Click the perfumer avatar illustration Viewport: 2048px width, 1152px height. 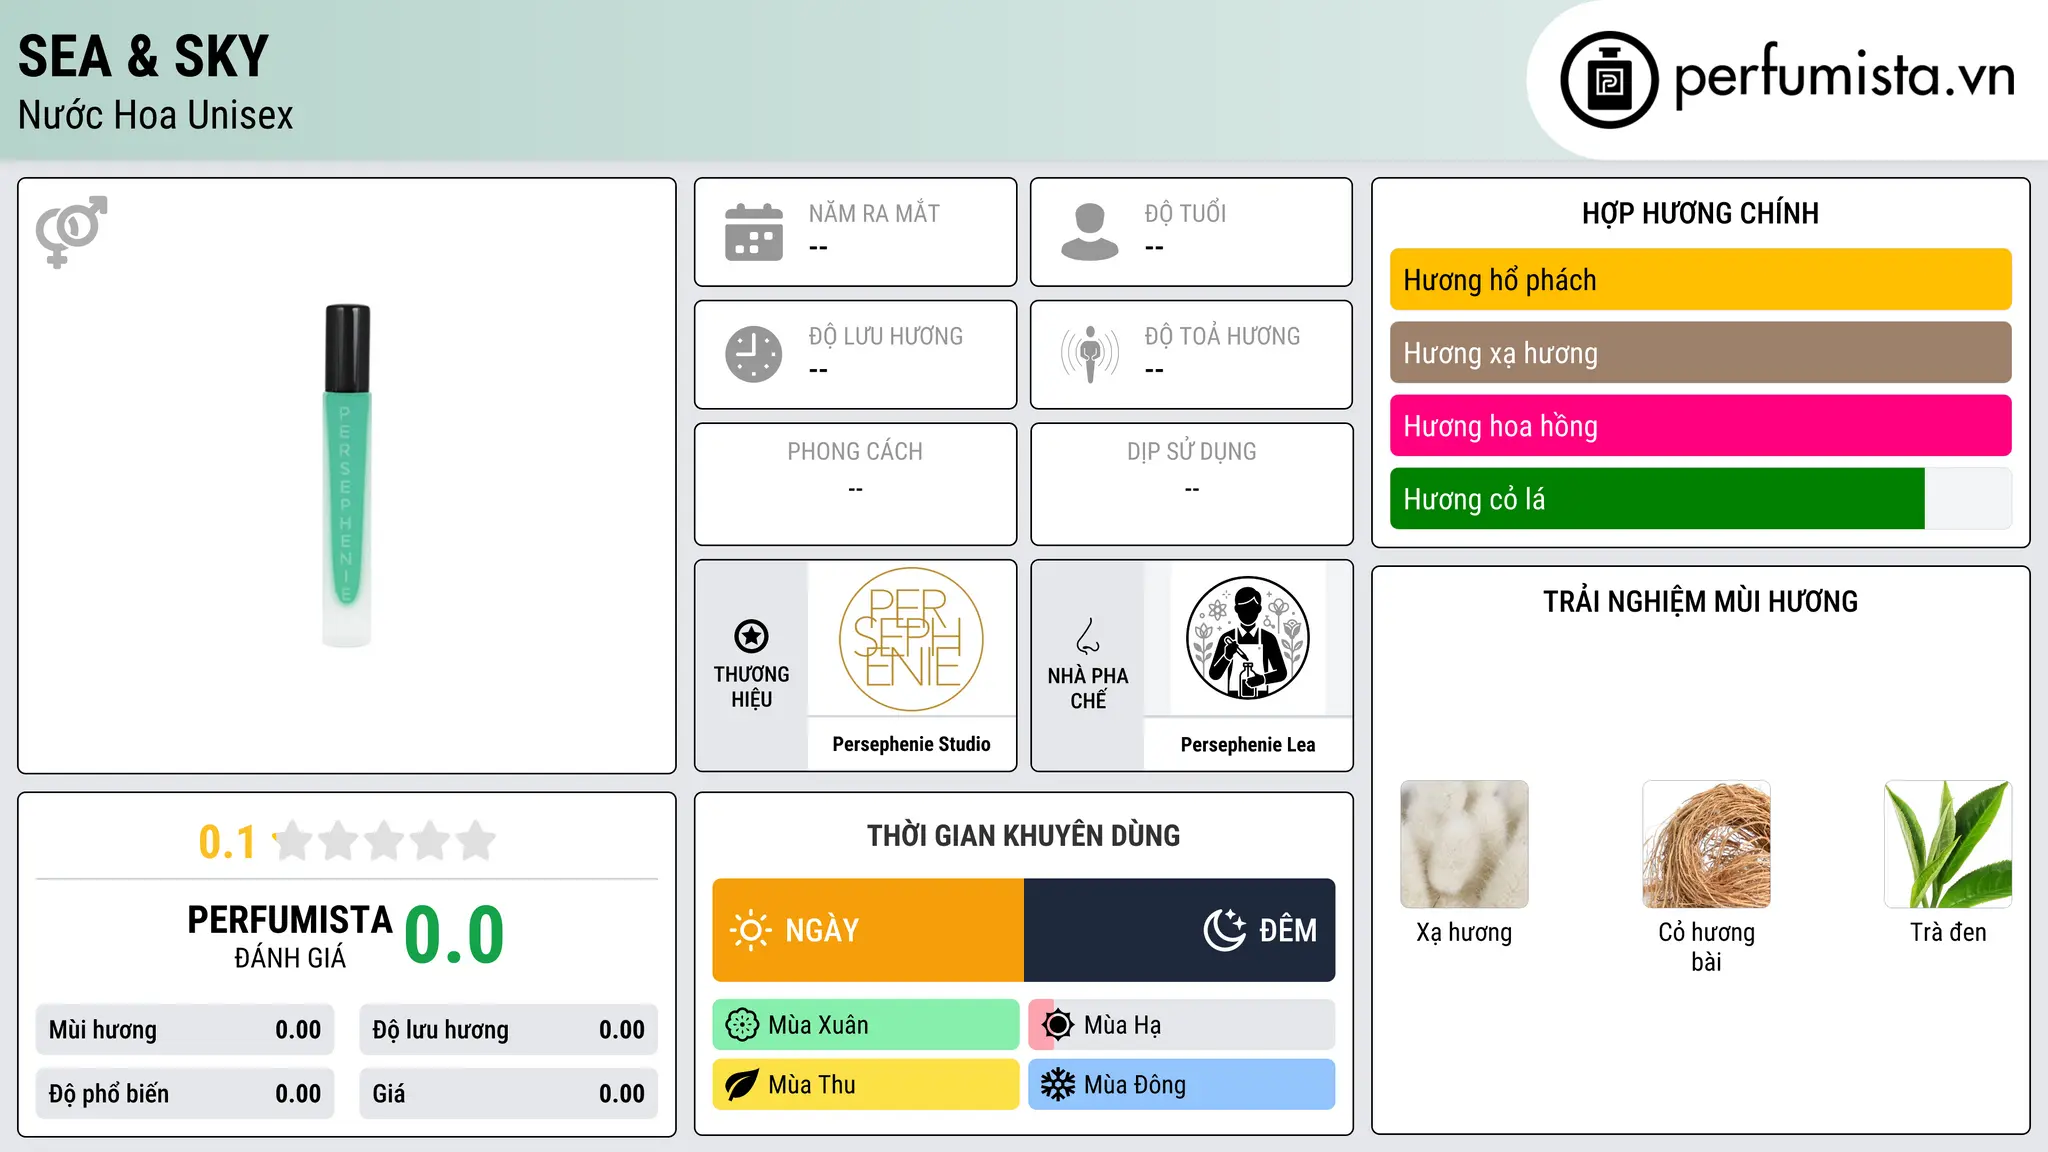(x=1247, y=639)
